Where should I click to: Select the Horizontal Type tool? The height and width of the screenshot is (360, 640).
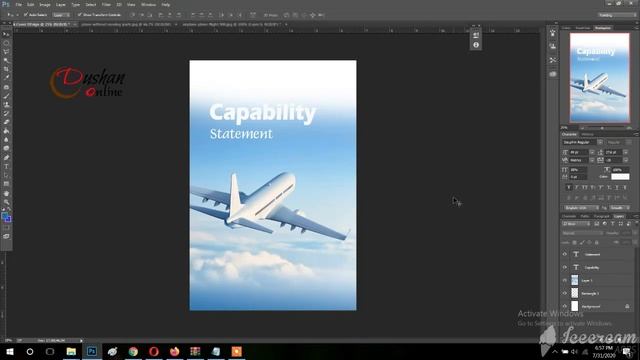pyautogui.click(x=6, y=167)
